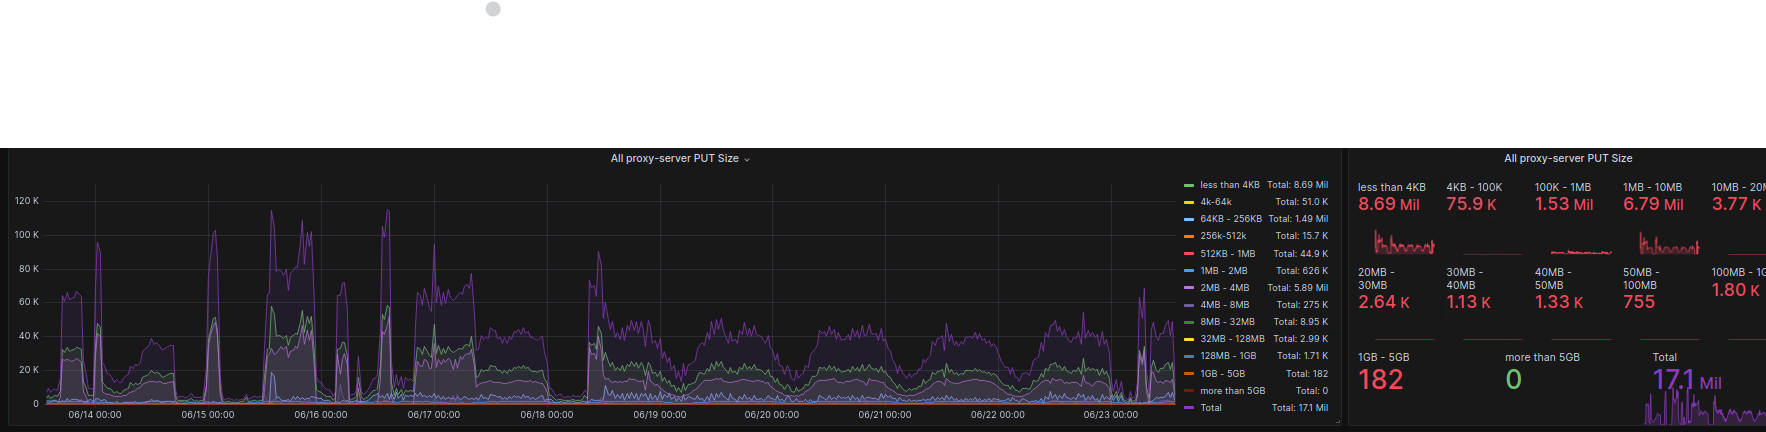Select the '1GB - 5GB' legend entry
The height and width of the screenshot is (432, 1766).
point(1222,374)
